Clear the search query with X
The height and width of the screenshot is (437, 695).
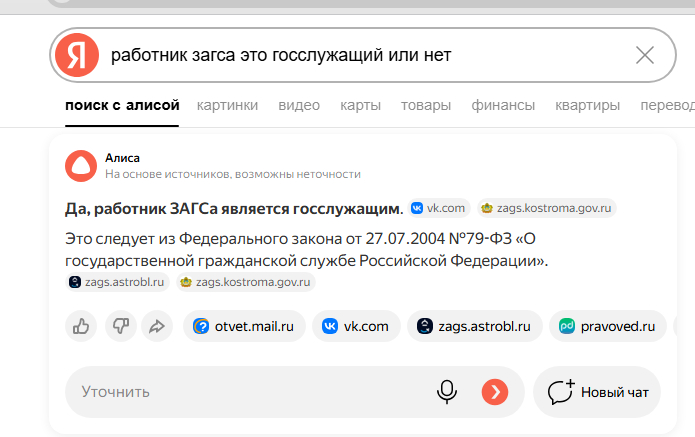click(x=645, y=55)
